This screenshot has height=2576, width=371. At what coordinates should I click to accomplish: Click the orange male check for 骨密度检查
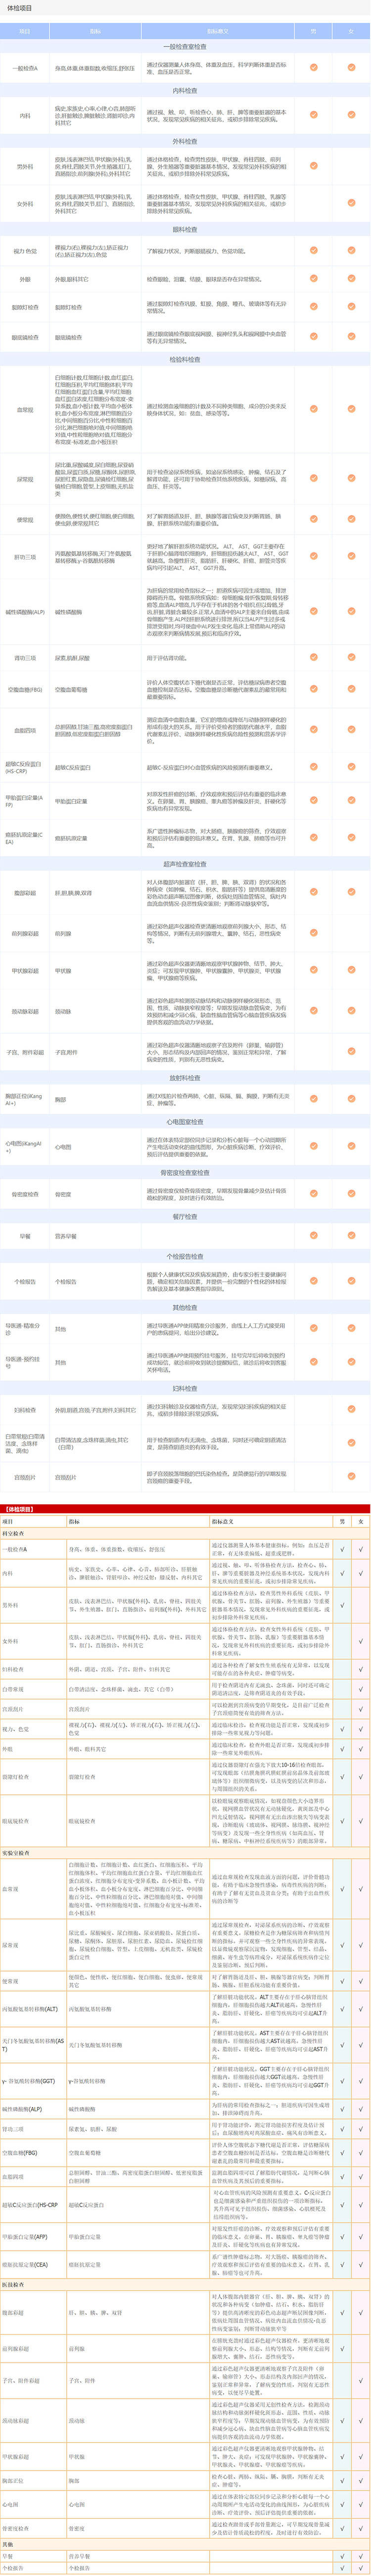(x=314, y=1194)
